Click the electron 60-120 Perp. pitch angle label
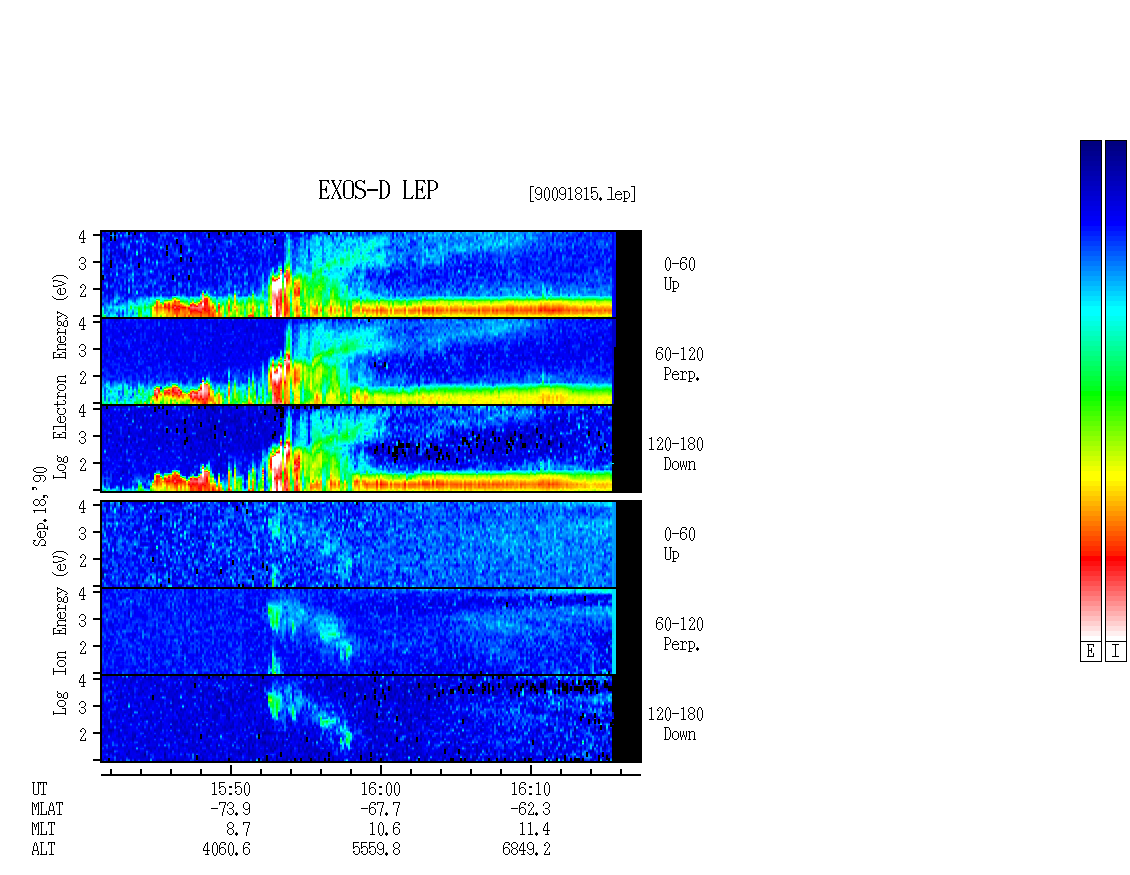 click(679, 364)
